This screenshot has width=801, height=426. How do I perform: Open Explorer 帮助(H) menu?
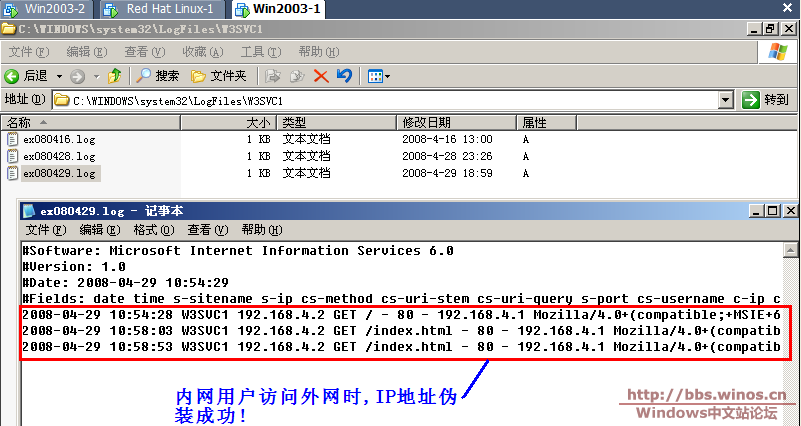[319, 52]
